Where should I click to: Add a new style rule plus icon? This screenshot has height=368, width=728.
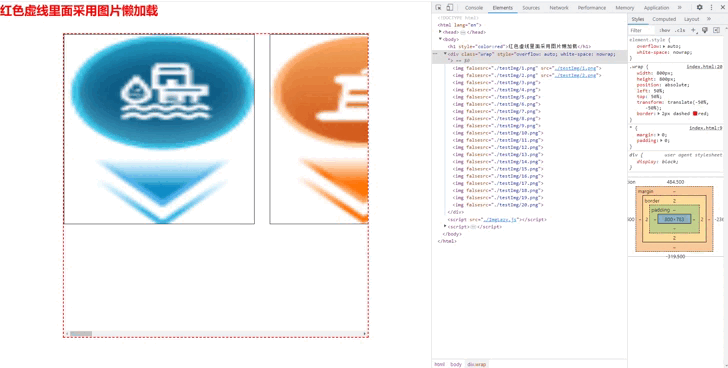tap(693, 30)
